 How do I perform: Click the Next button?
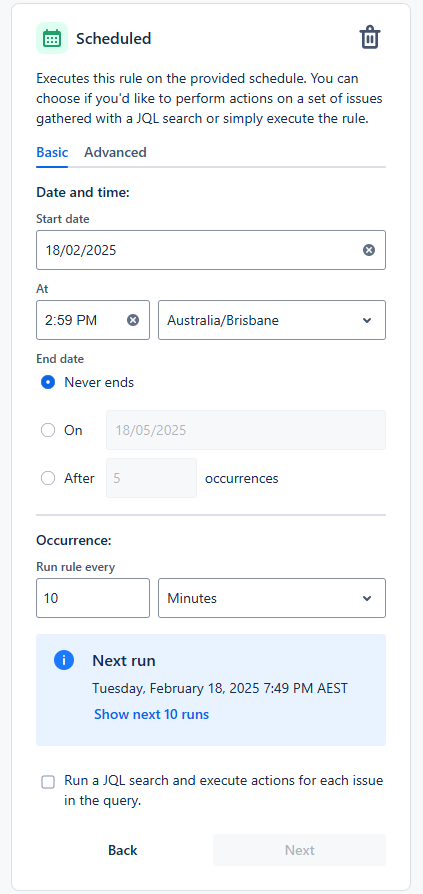click(x=300, y=850)
